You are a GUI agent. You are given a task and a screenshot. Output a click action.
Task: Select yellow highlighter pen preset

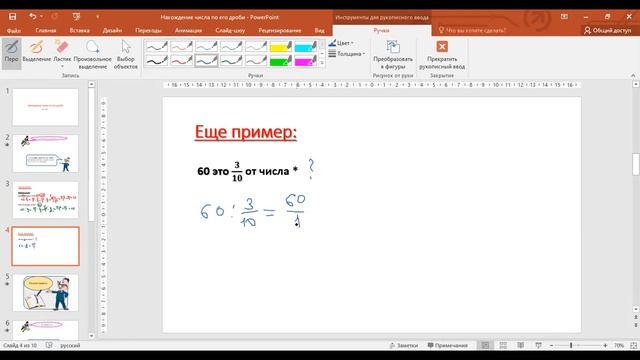281,47
